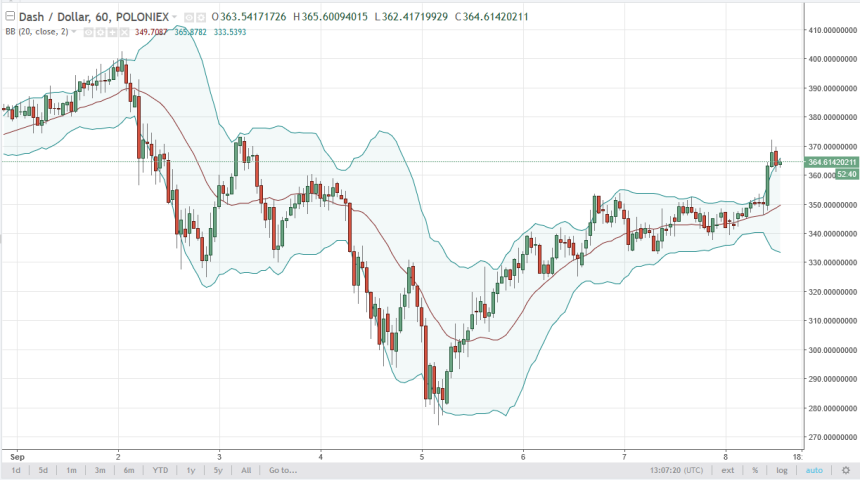Remove BB indicator with the X icon

125,33
